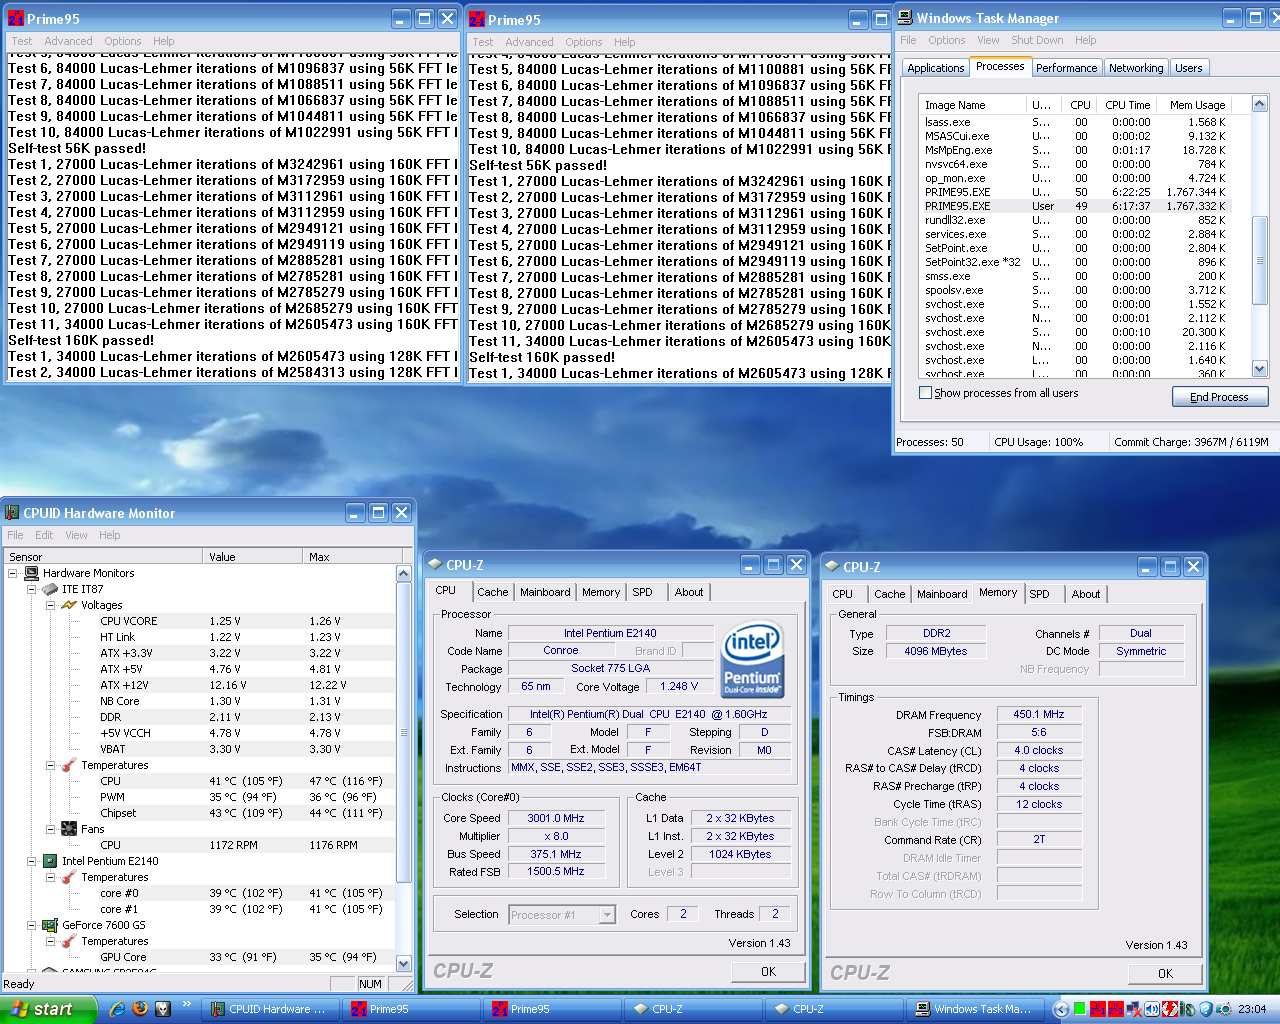Screen dimensions: 1280x1024
Task: Open Options menu in right Prime95 window
Action: click(x=583, y=42)
